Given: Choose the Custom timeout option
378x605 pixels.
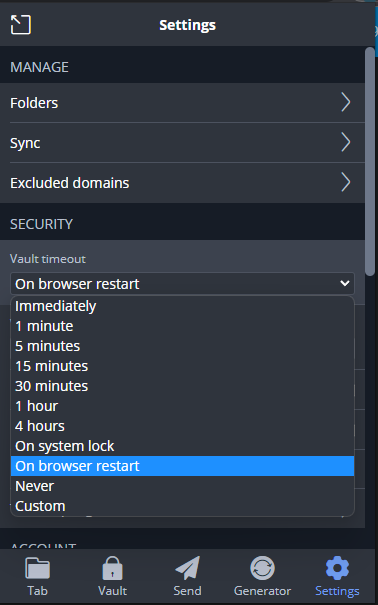Looking at the screenshot, I should [182, 506].
